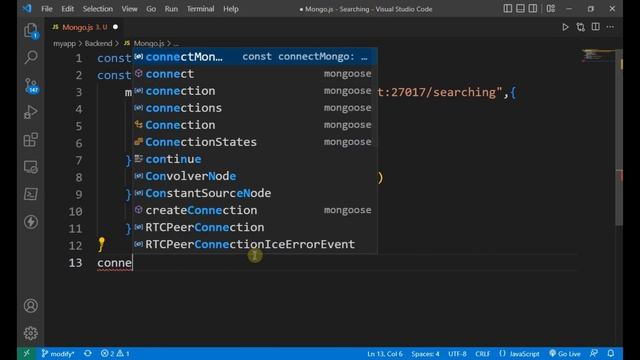Image resolution: width=640 pixels, height=360 pixels.
Task: Open the Go menu
Action: pyautogui.click(x=151, y=9)
